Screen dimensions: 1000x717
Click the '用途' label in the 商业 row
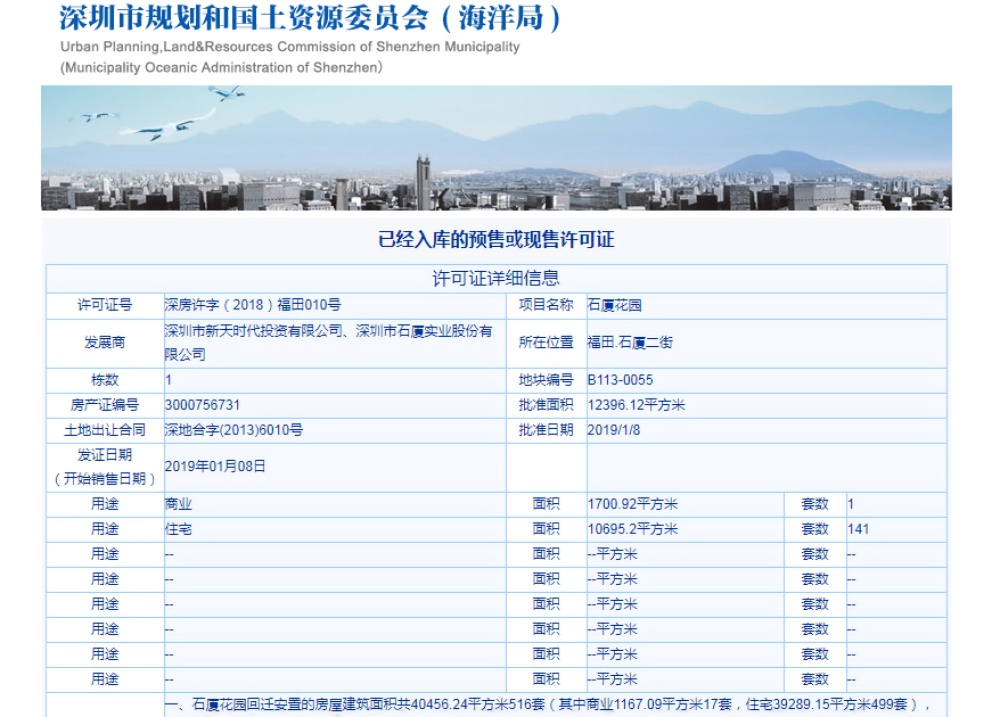coord(105,504)
